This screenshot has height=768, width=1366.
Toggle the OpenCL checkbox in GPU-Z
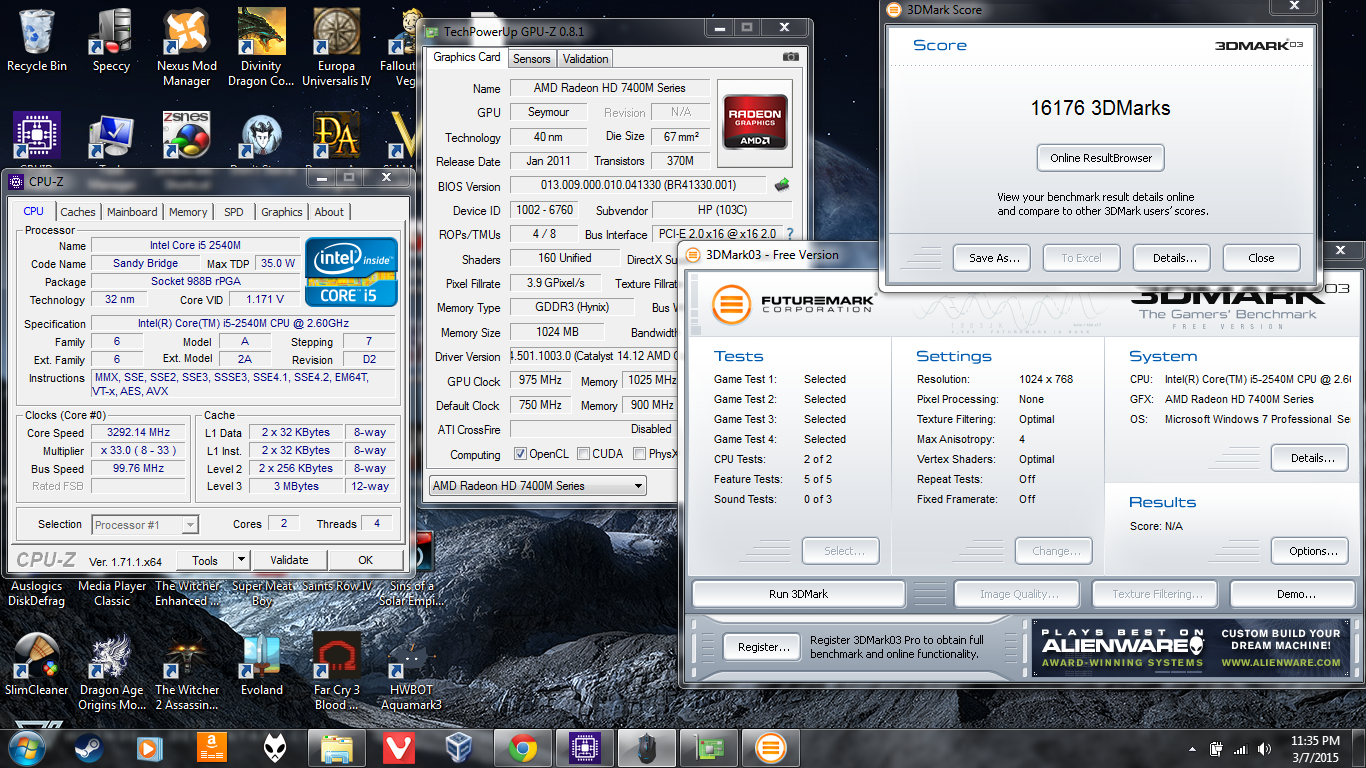coord(520,454)
